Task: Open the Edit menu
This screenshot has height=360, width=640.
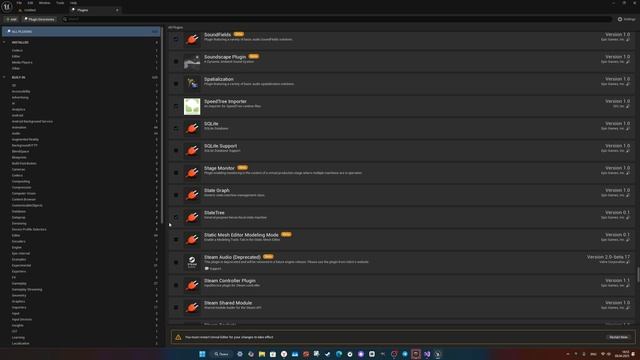Action: (x=30, y=3)
